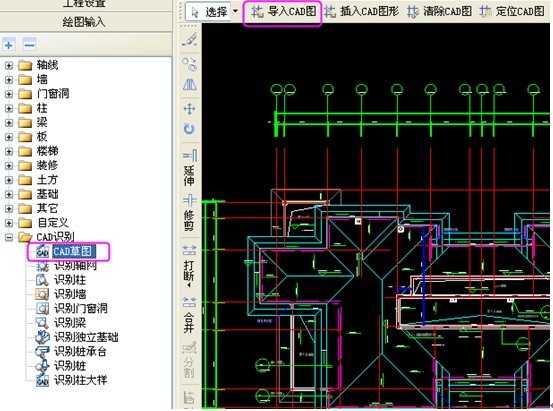The height and width of the screenshot is (411, 553).
Task: Click the icon beside 识别桩承台
Action: click(42, 352)
